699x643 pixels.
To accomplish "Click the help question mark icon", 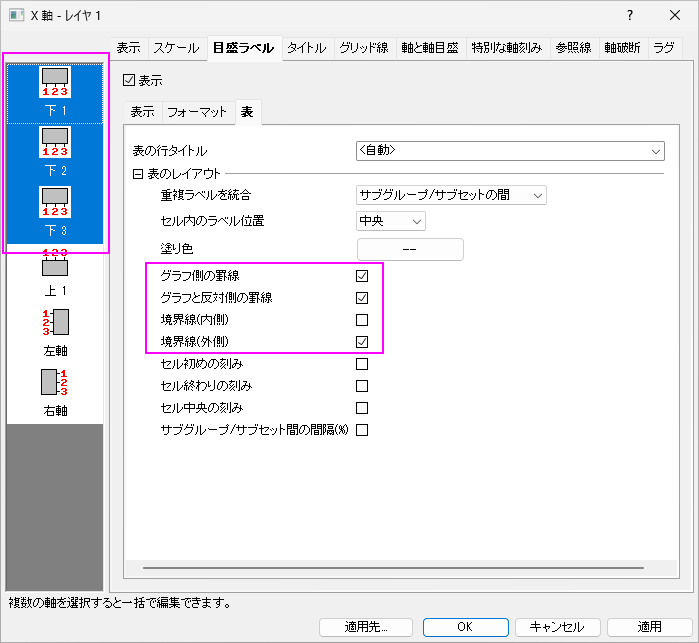I will [629, 15].
